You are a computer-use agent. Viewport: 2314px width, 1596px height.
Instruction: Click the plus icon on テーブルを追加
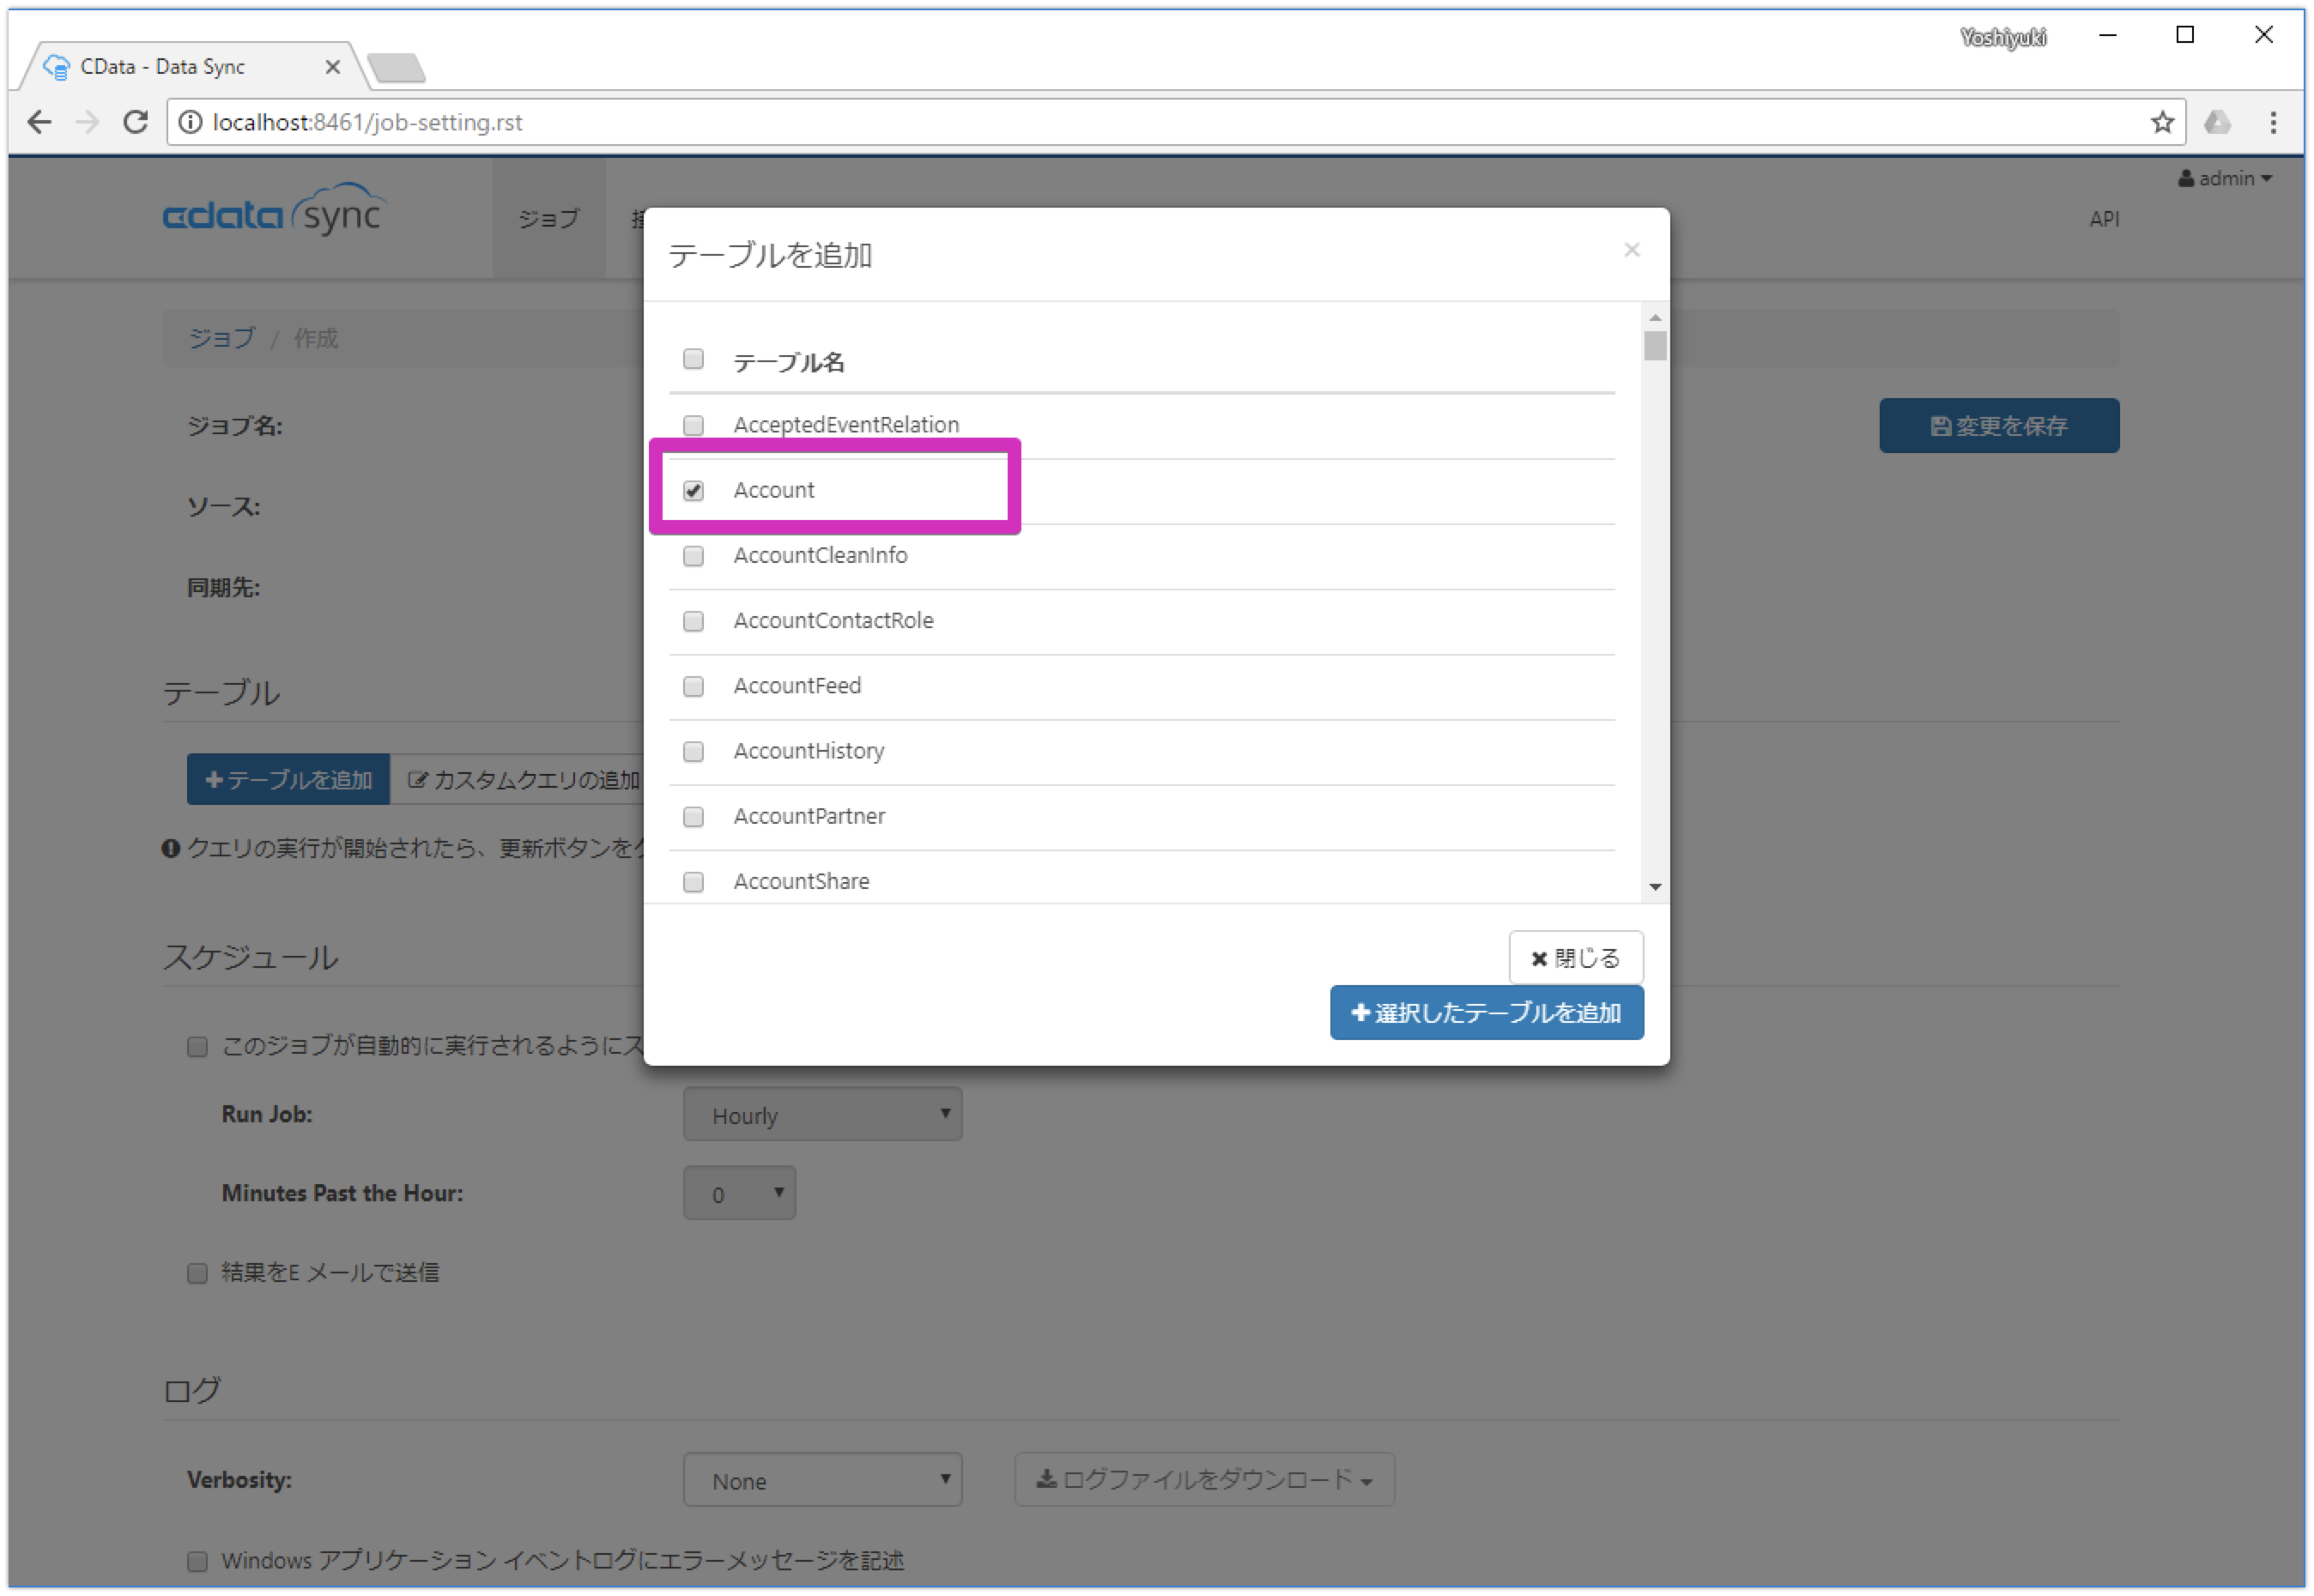tap(213, 780)
